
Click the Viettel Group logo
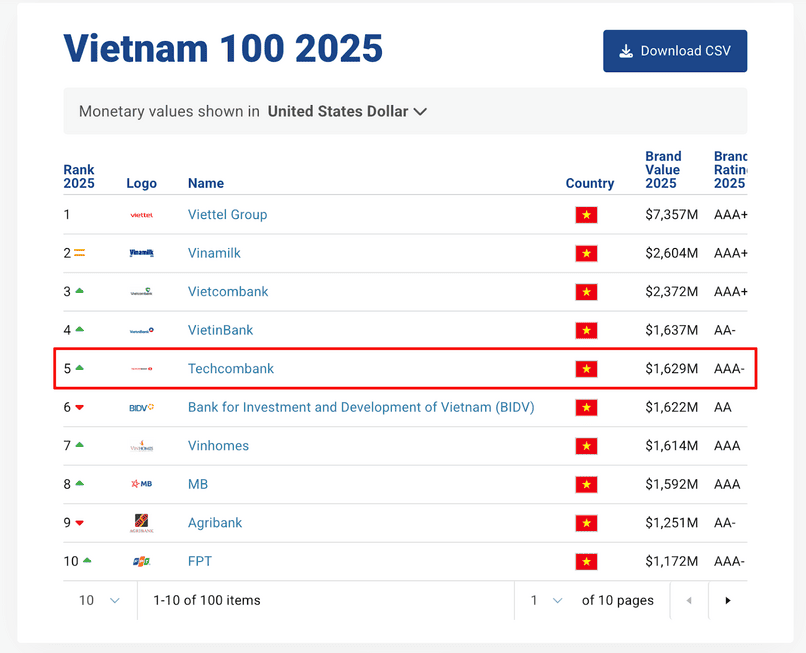pyautogui.click(x=141, y=214)
